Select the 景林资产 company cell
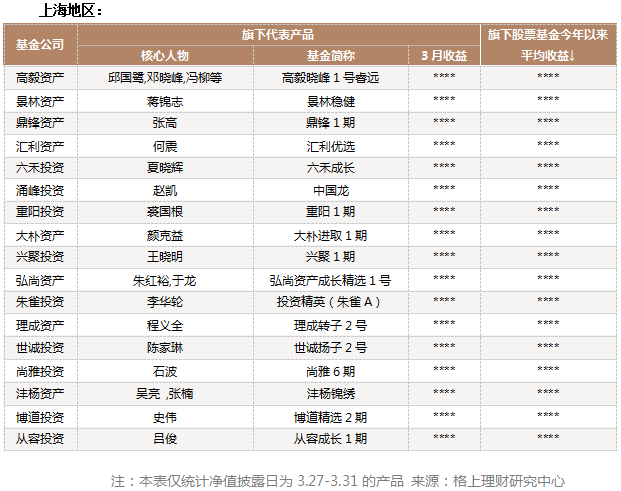 coord(40,102)
